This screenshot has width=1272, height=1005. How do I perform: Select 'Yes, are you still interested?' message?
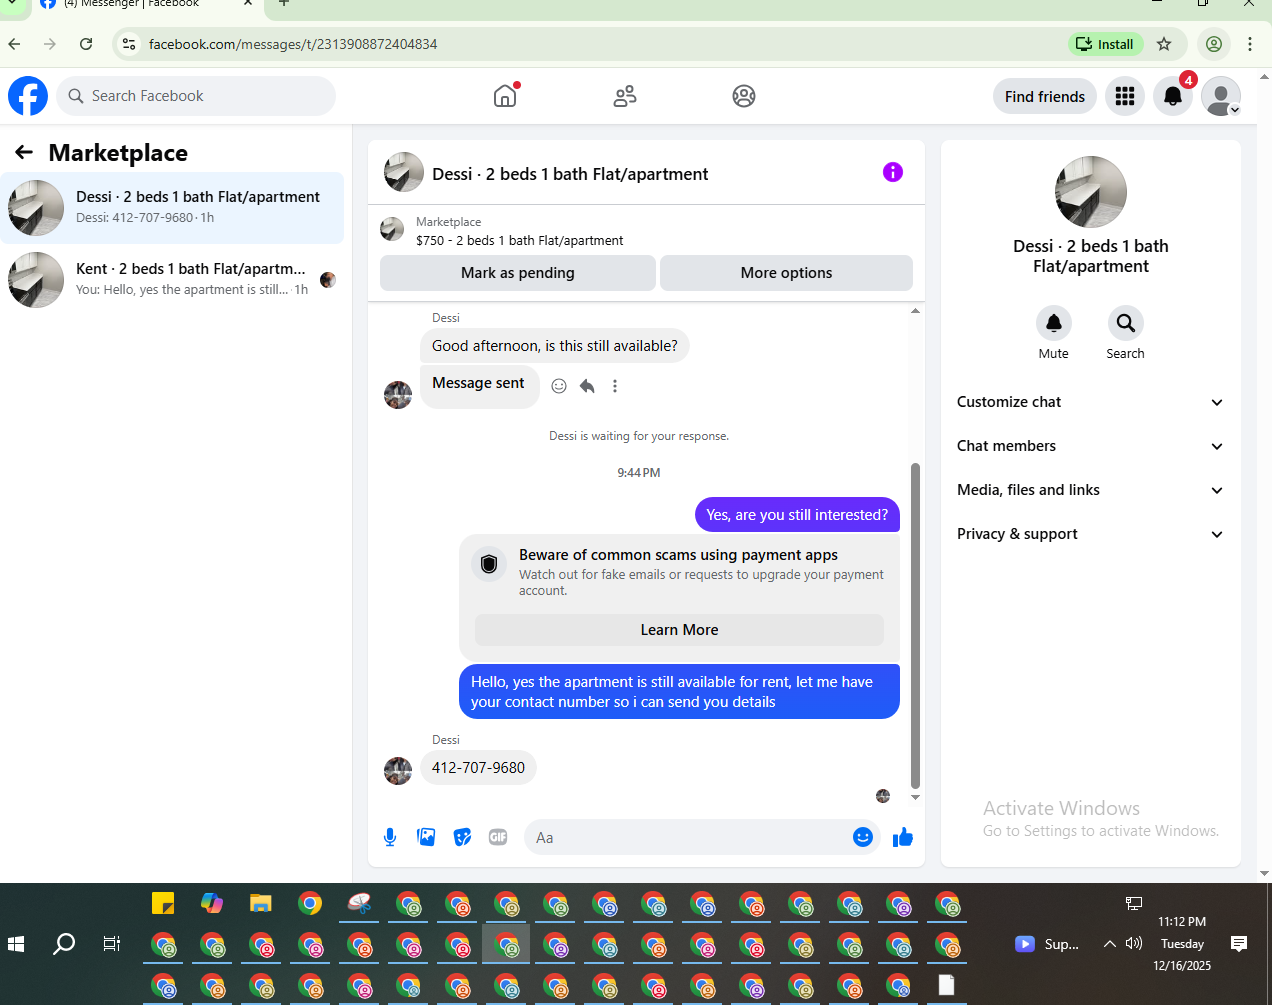(x=797, y=515)
